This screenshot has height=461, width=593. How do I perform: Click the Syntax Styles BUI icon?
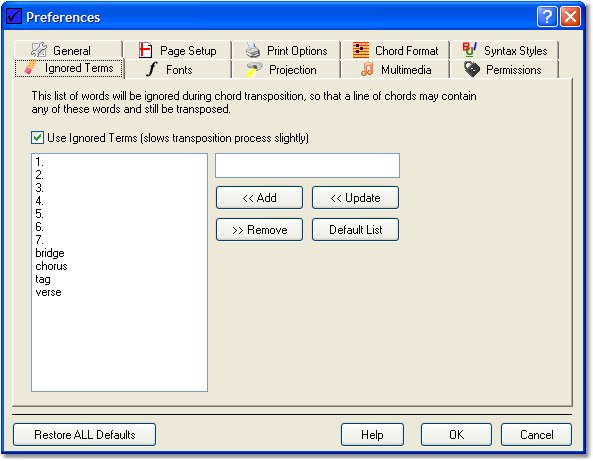pos(469,49)
